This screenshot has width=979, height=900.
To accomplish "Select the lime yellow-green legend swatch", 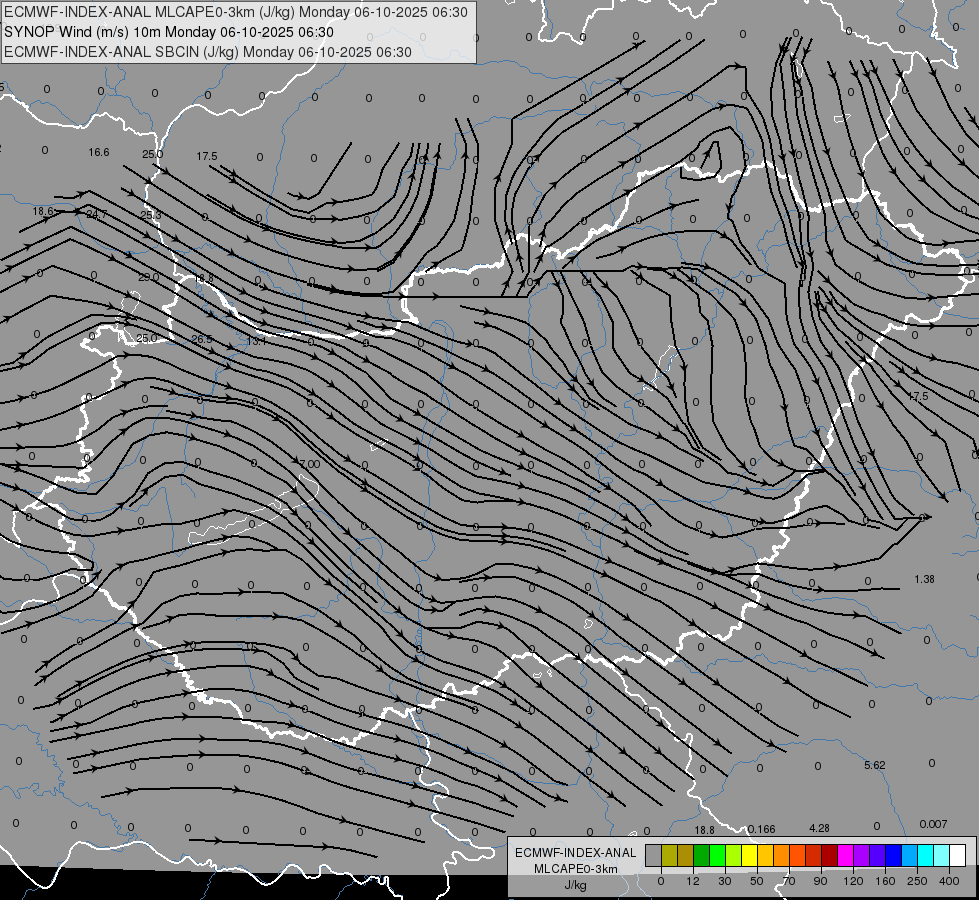I will click(733, 855).
